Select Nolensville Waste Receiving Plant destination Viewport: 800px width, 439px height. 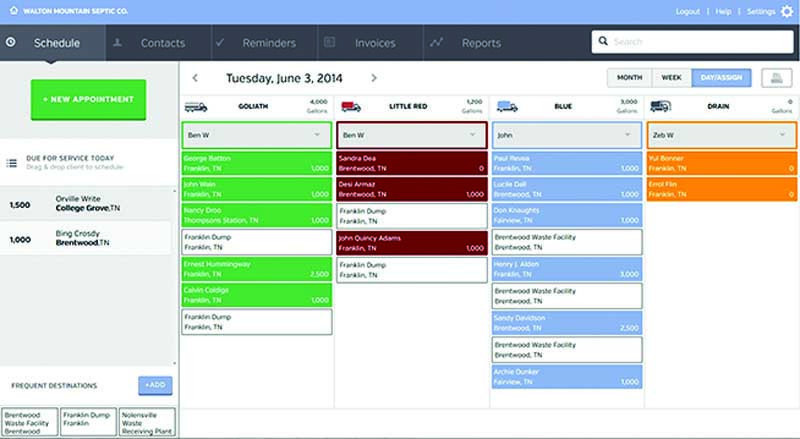point(147,422)
